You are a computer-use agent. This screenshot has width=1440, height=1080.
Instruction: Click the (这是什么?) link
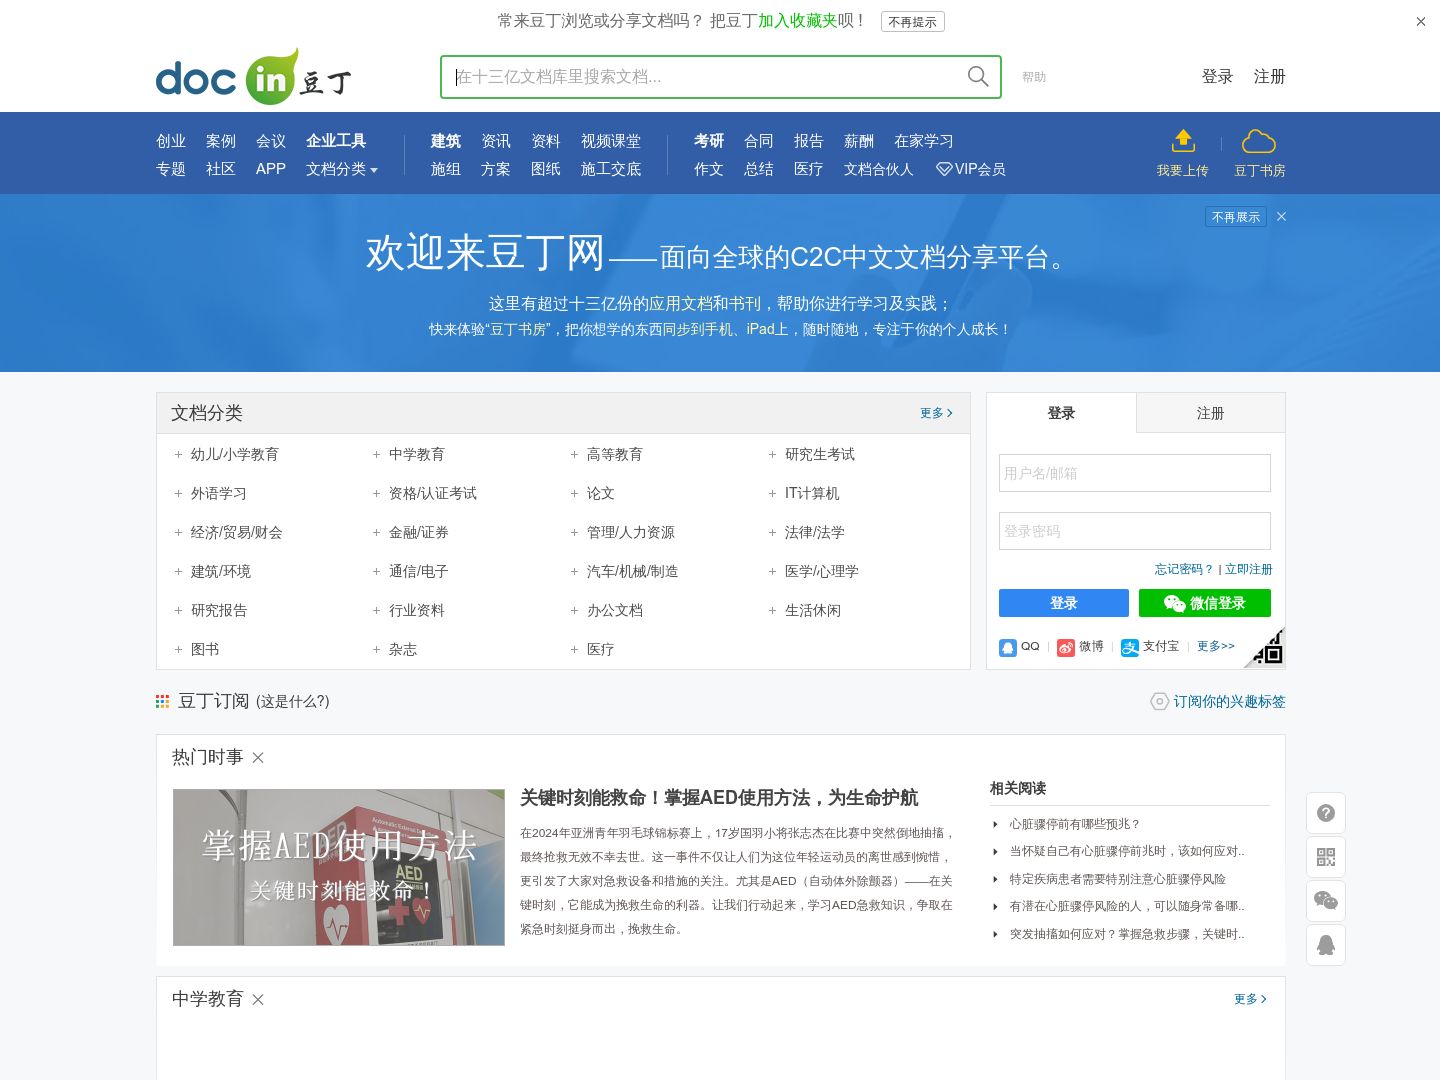(x=293, y=702)
